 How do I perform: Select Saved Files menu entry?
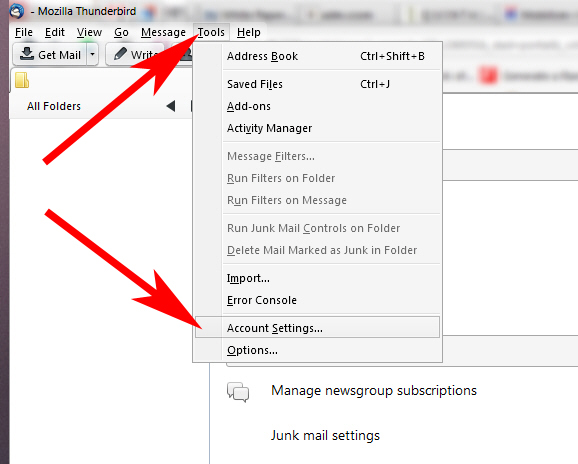317,84
